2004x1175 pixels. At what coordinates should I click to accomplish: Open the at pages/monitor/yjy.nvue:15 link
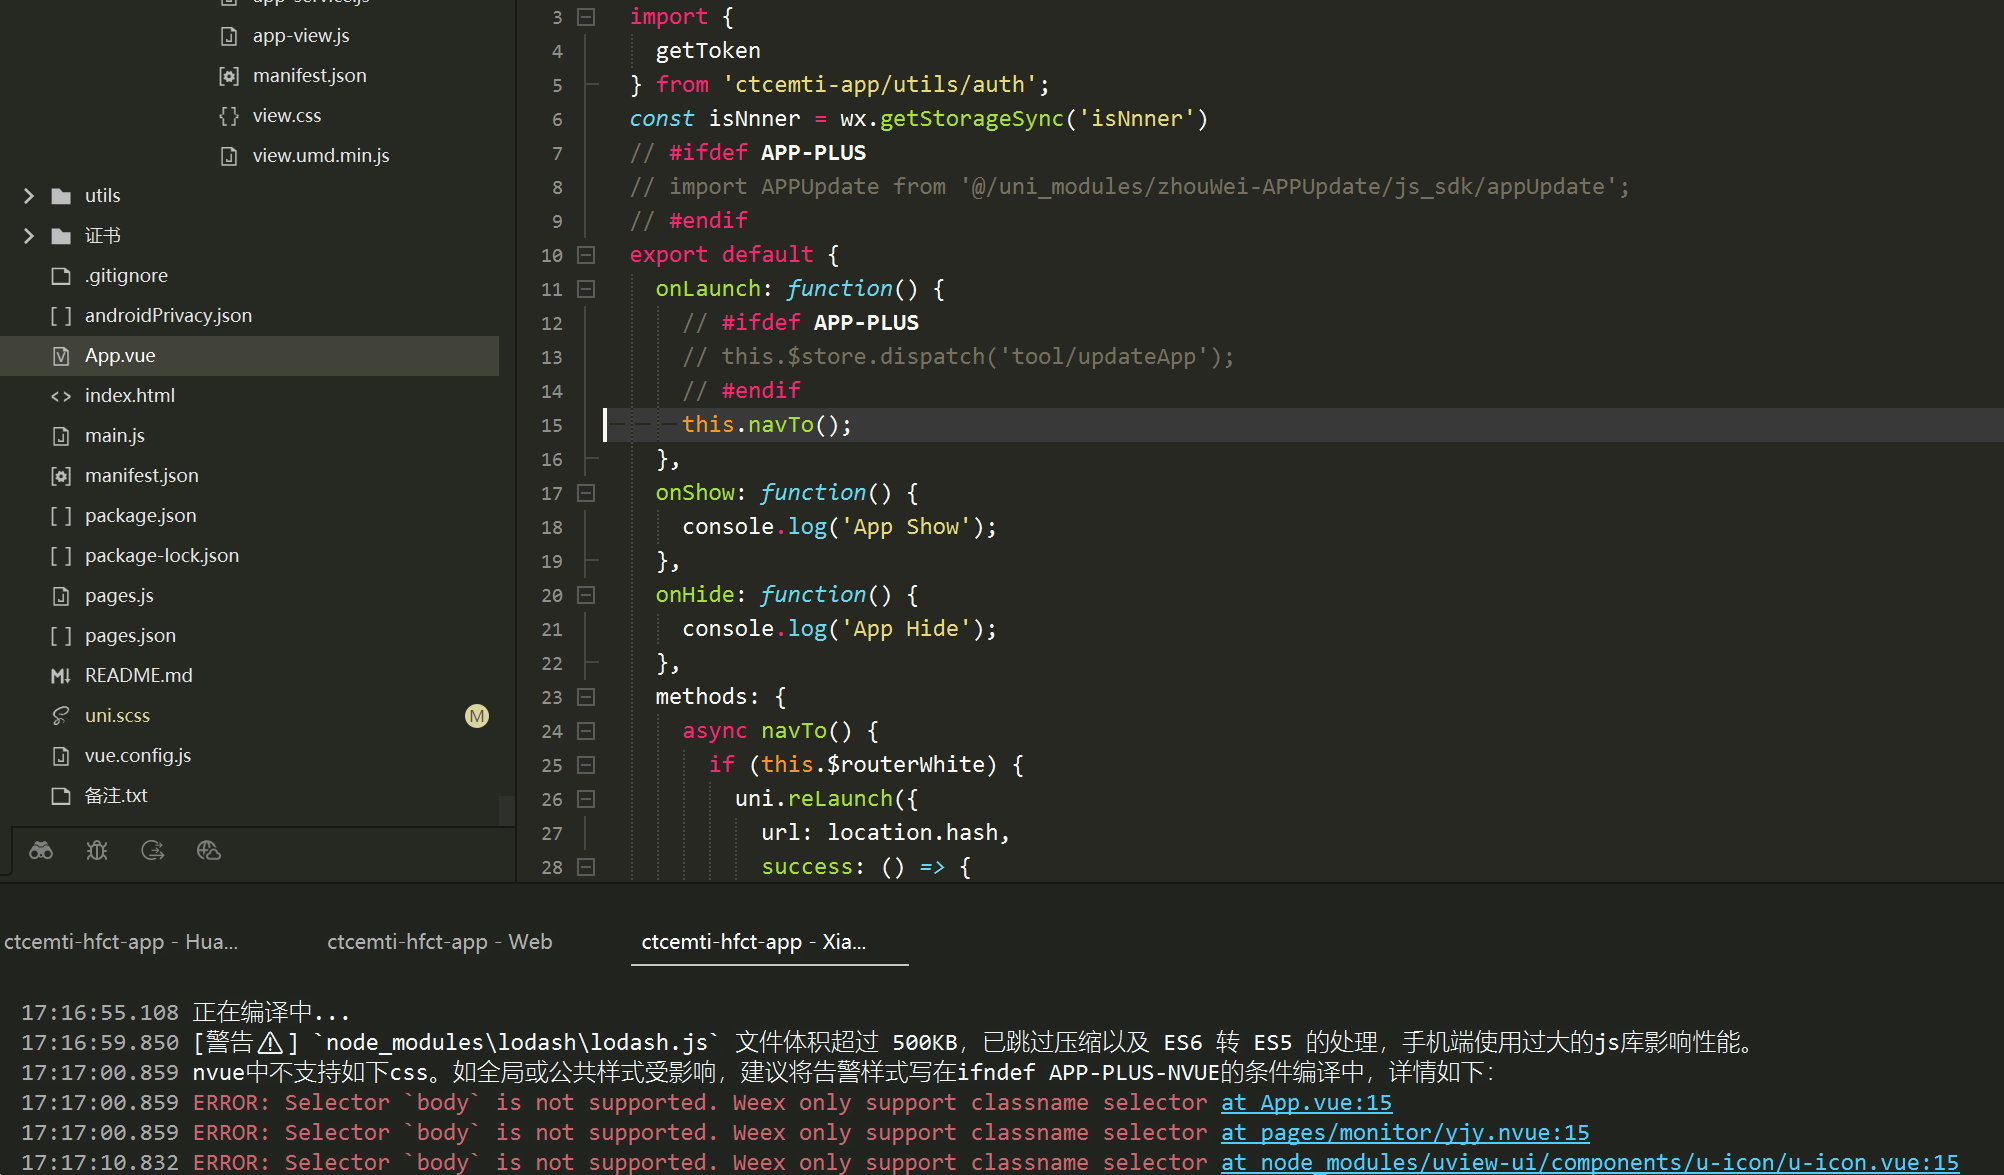[x=1404, y=1132]
